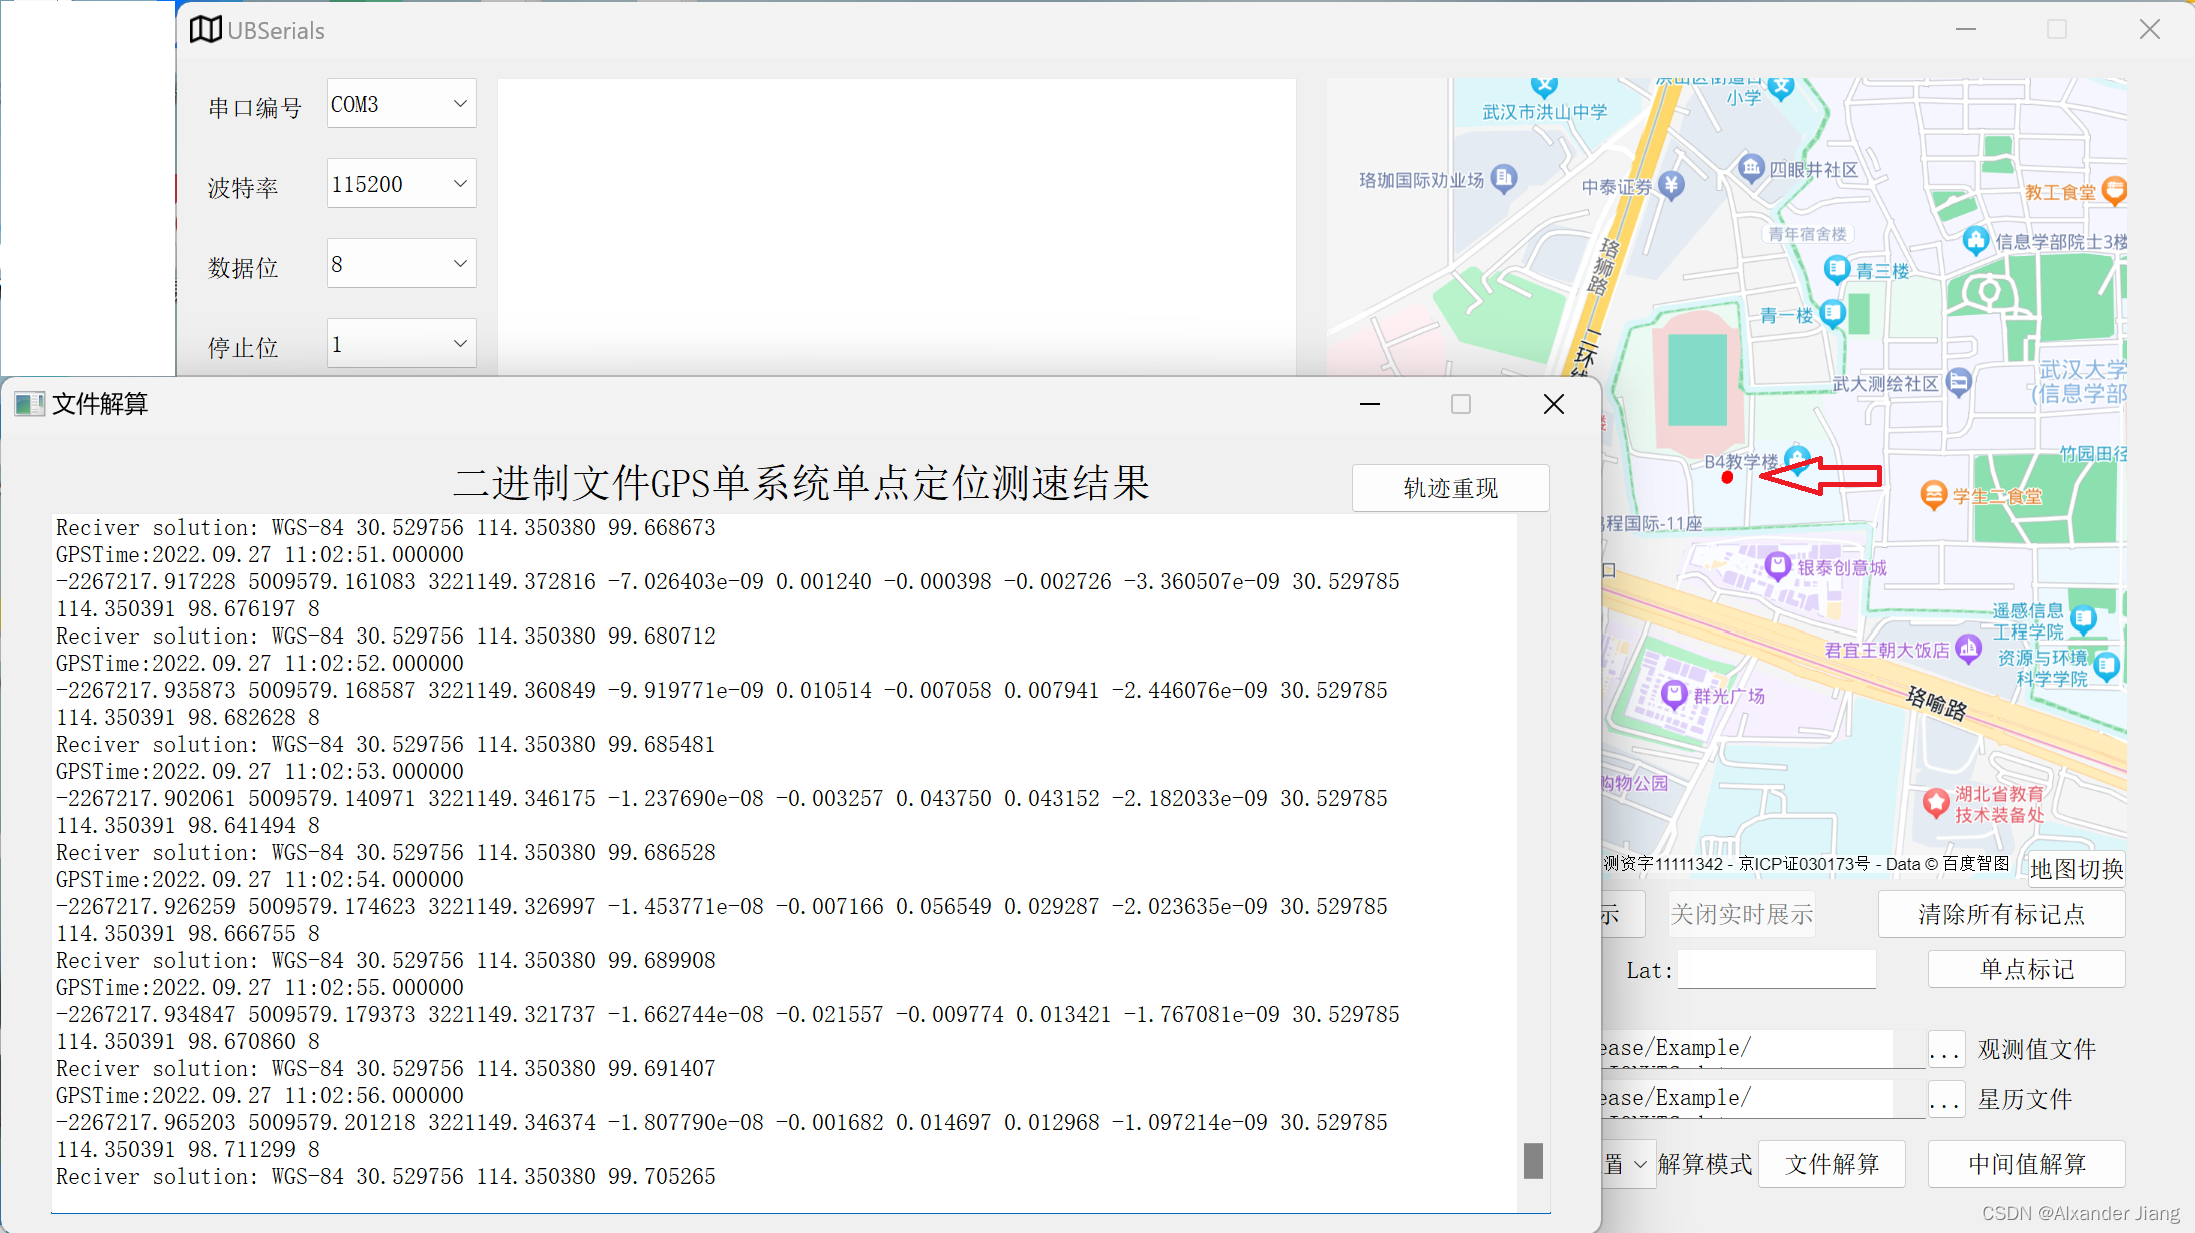Open the 波特率 115200 dropdown

(401, 184)
